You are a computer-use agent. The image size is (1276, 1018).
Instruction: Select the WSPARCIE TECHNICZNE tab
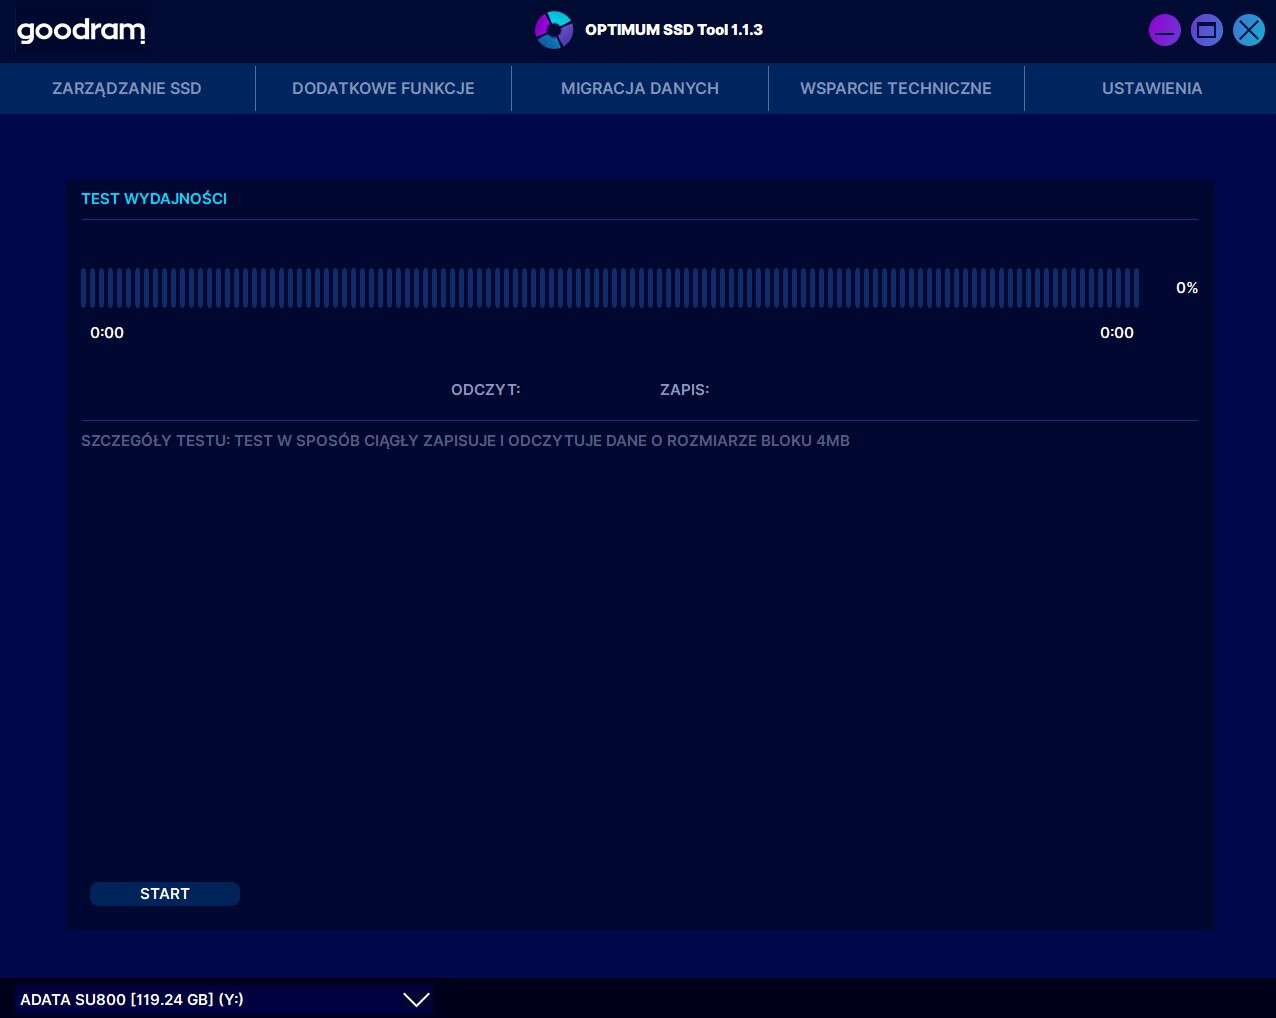click(896, 88)
